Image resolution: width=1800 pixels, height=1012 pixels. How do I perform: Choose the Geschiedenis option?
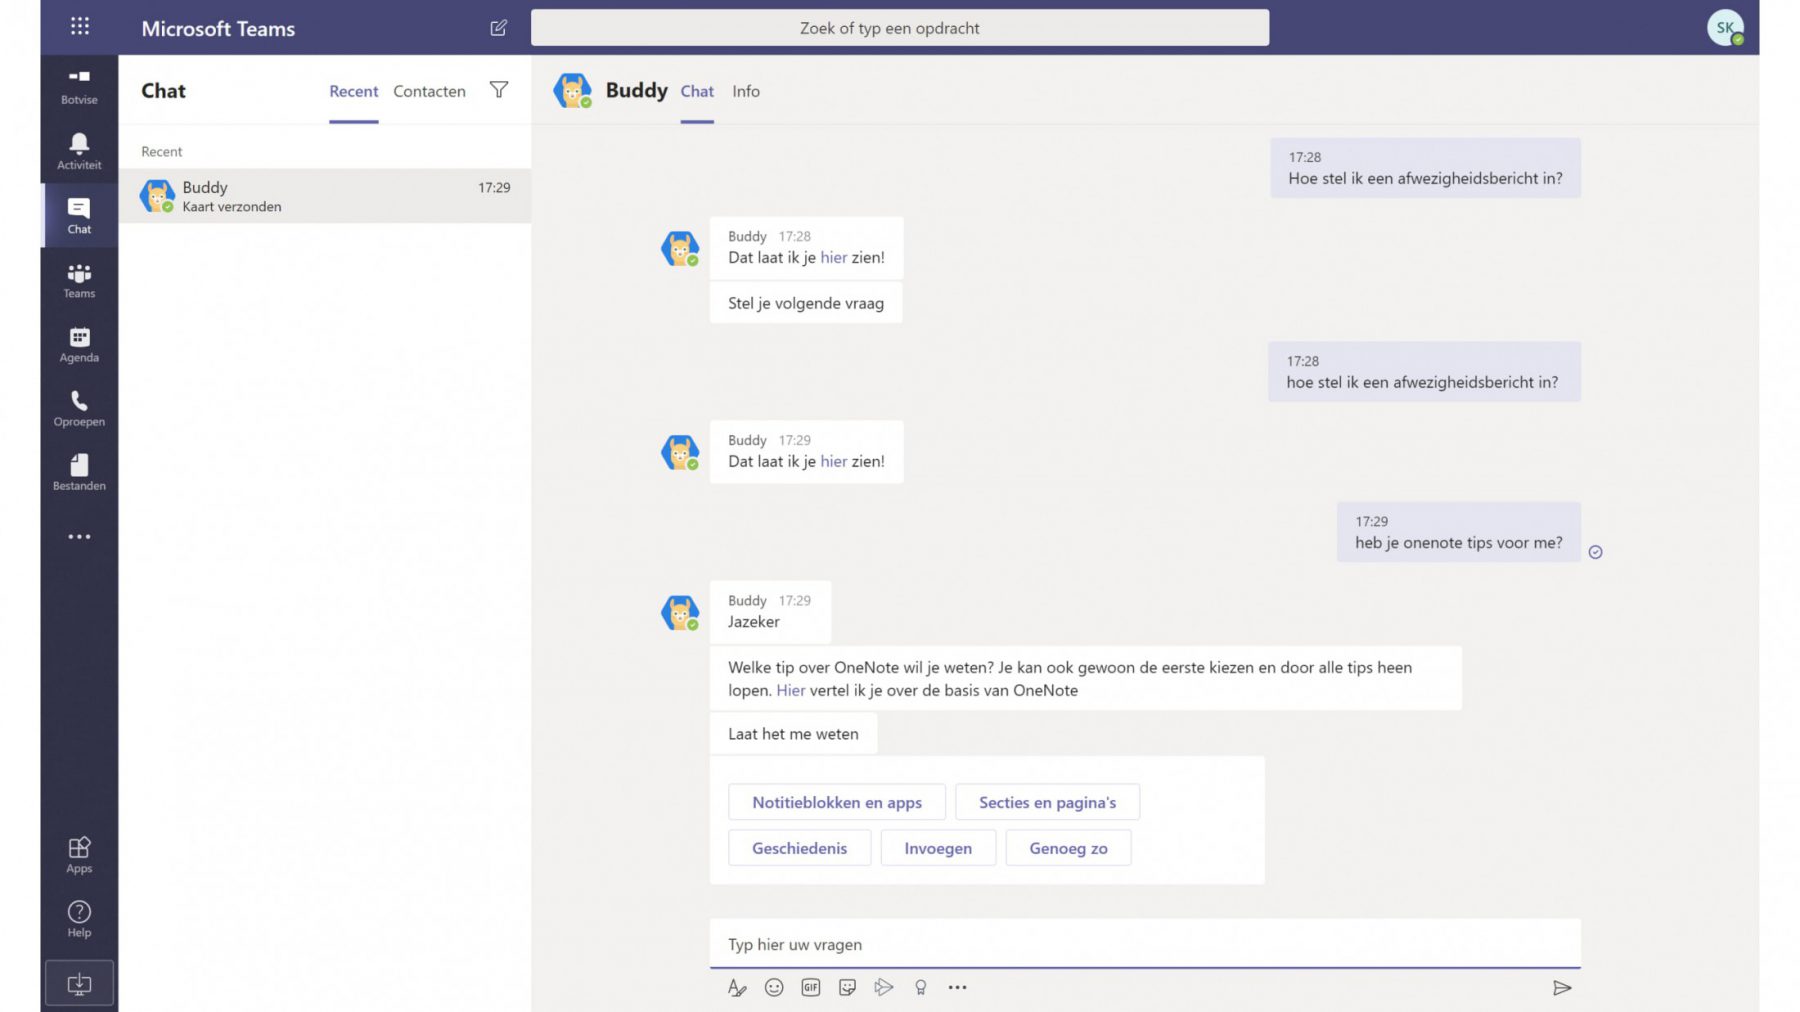(x=799, y=848)
